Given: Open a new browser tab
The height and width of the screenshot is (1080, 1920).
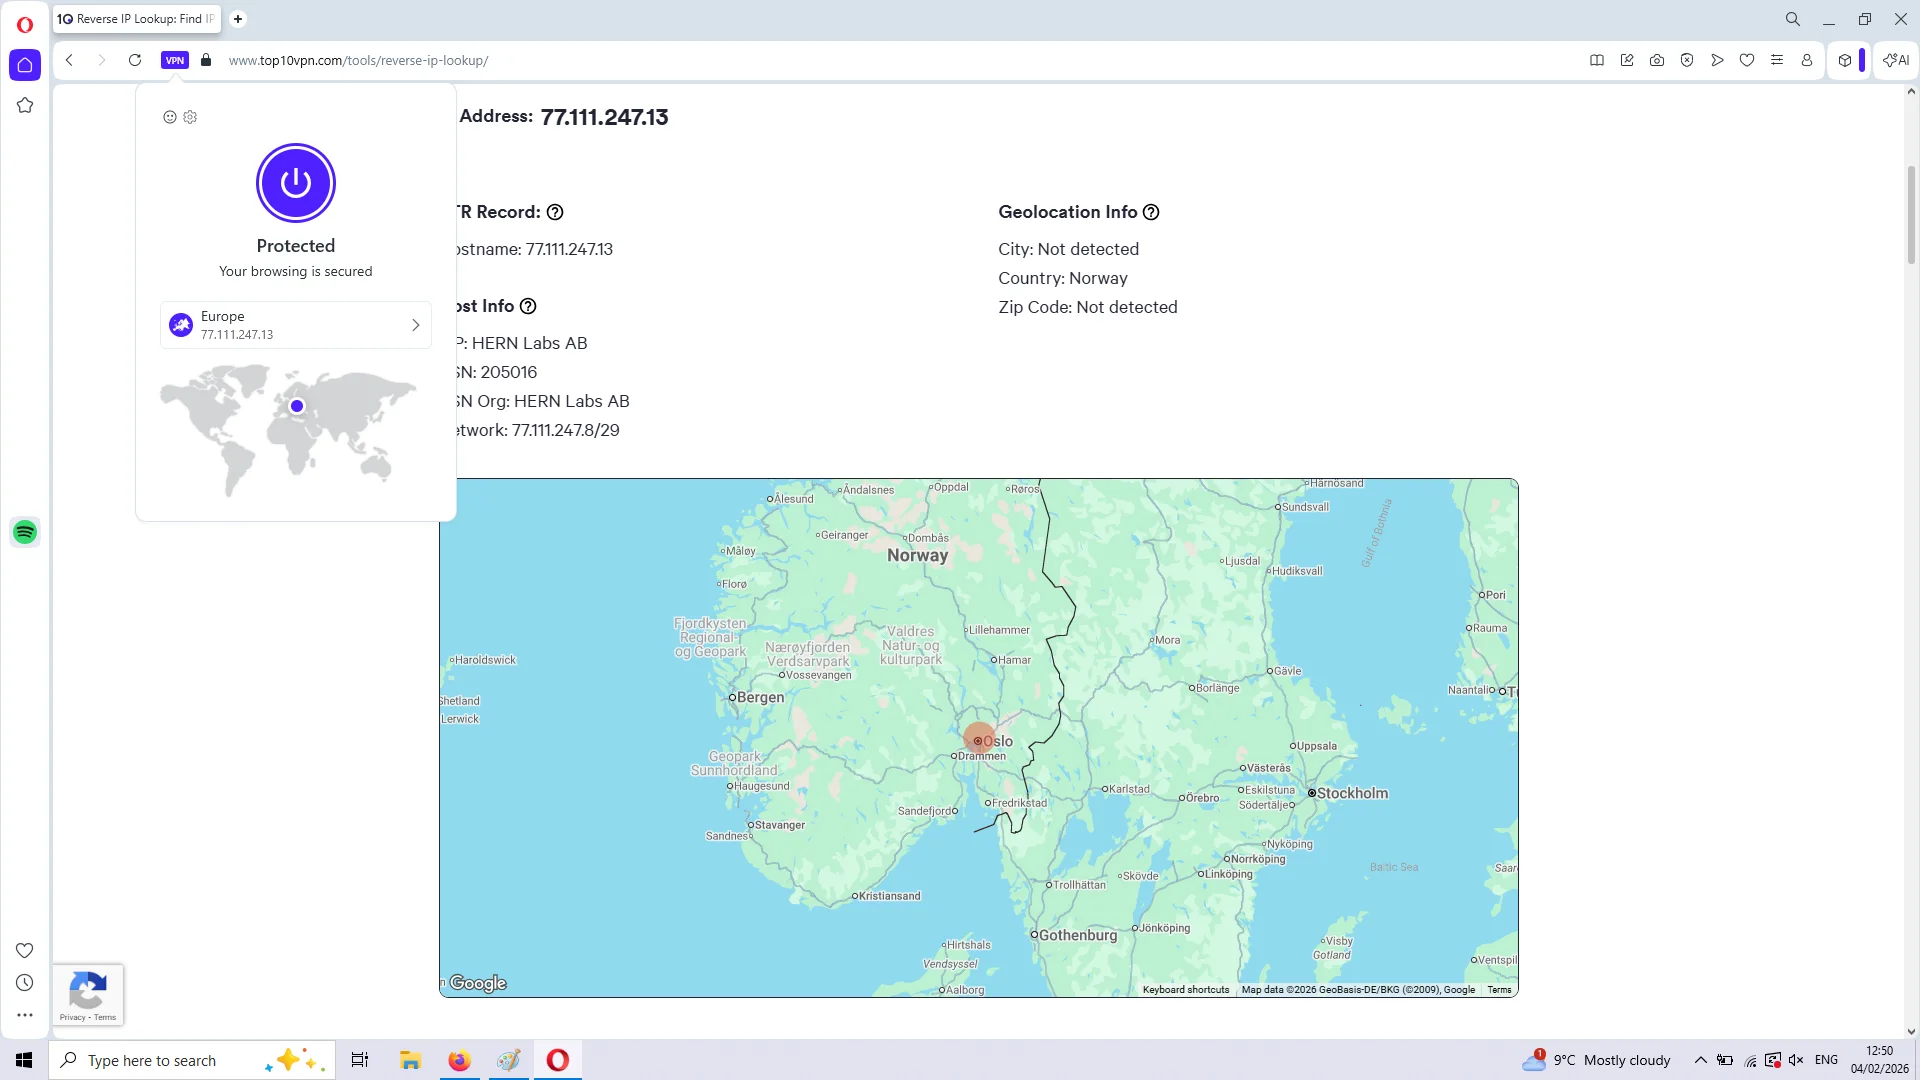Looking at the screenshot, I should coord(237,19).
